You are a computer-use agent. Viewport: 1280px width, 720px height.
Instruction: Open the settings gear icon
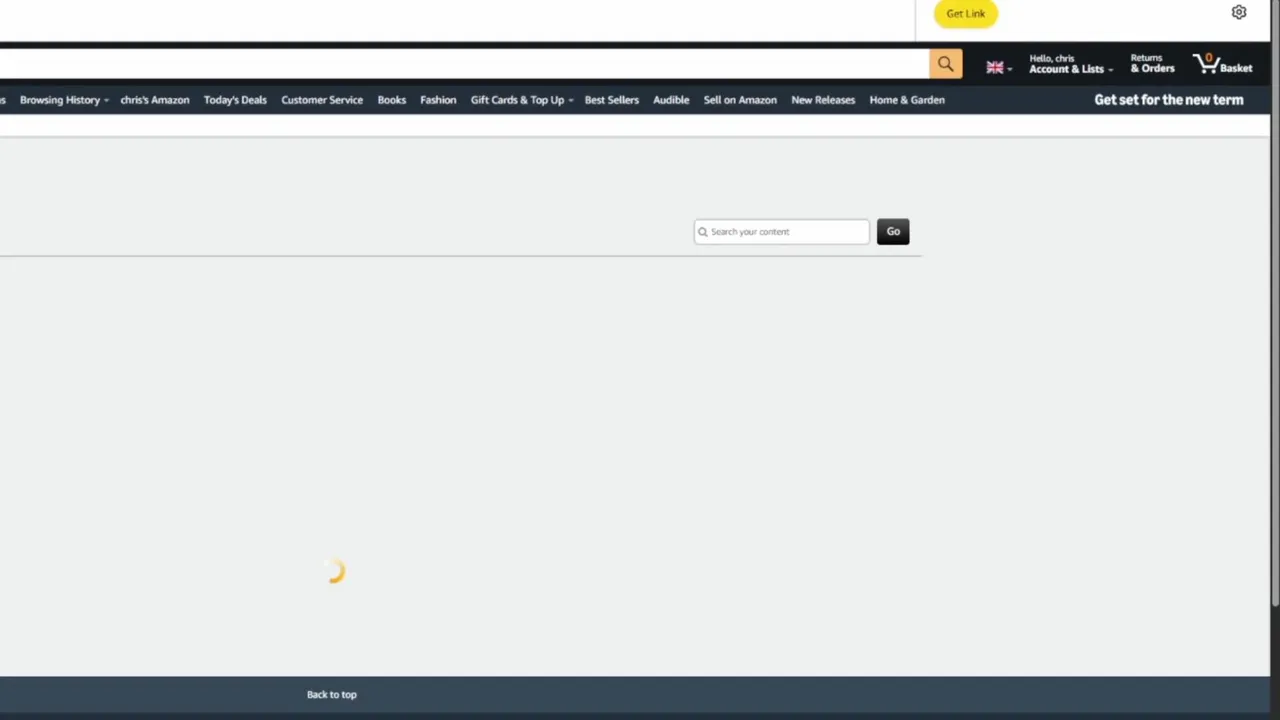pyautogui.click(x=1239, y=13)
